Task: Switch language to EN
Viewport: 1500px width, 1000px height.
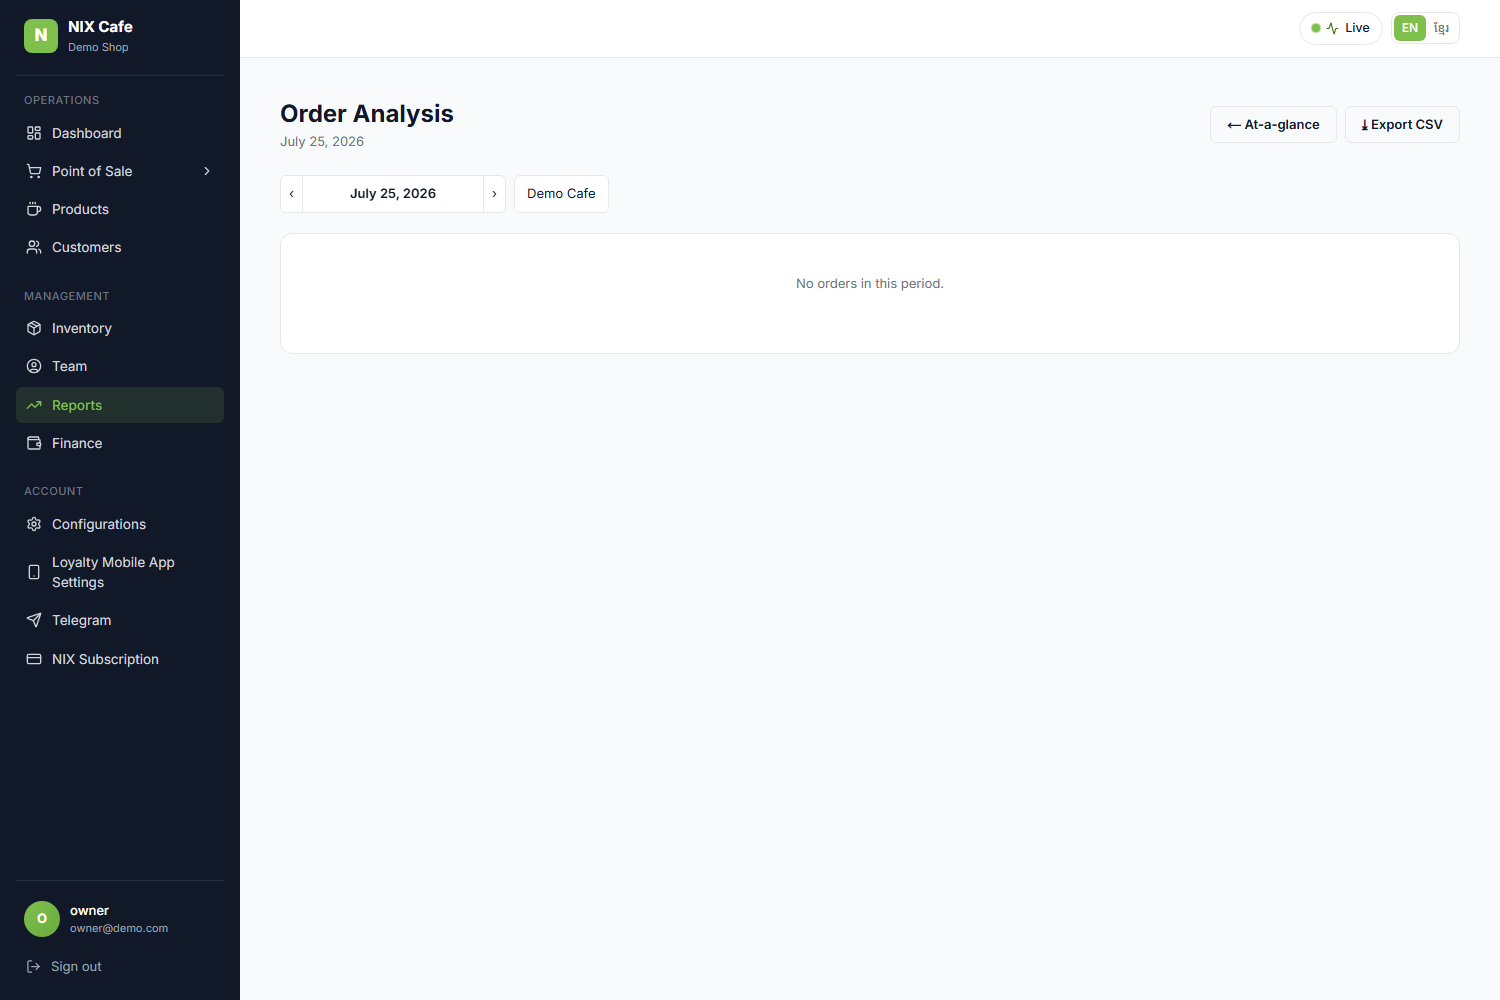Action: coord(1410,28)
